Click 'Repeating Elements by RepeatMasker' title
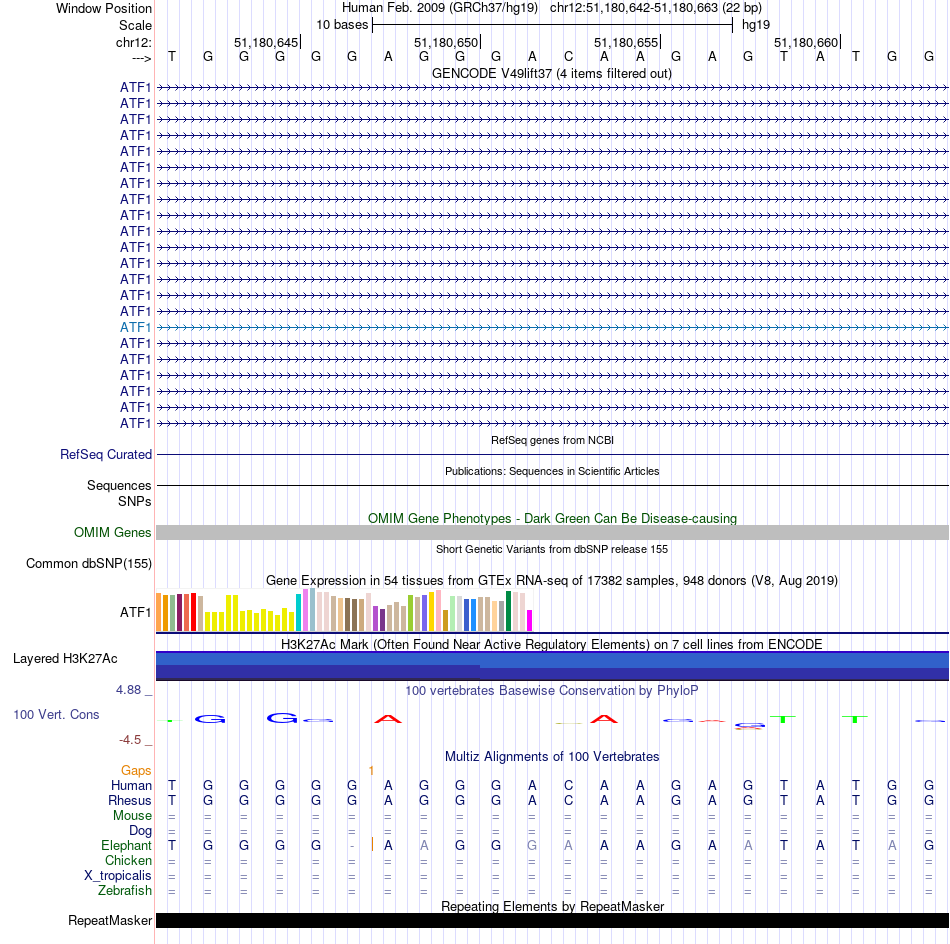 click(553, 906)
